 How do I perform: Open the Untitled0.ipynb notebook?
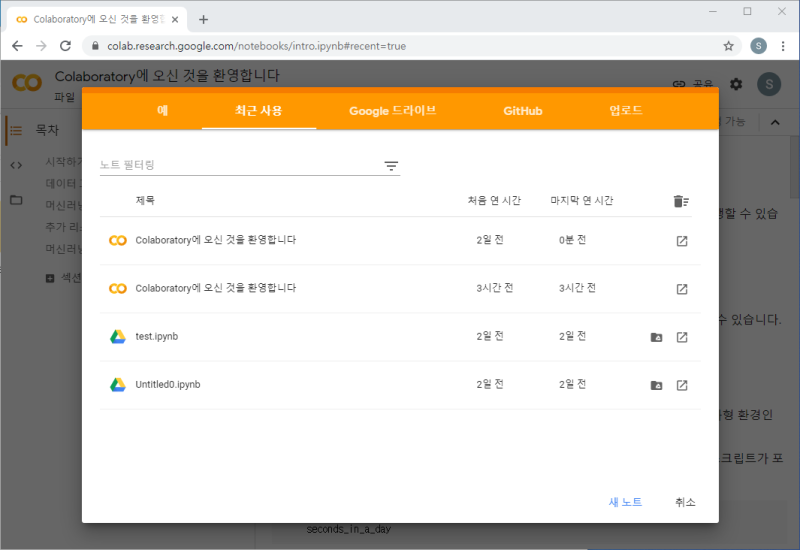(x=168, y=384)
